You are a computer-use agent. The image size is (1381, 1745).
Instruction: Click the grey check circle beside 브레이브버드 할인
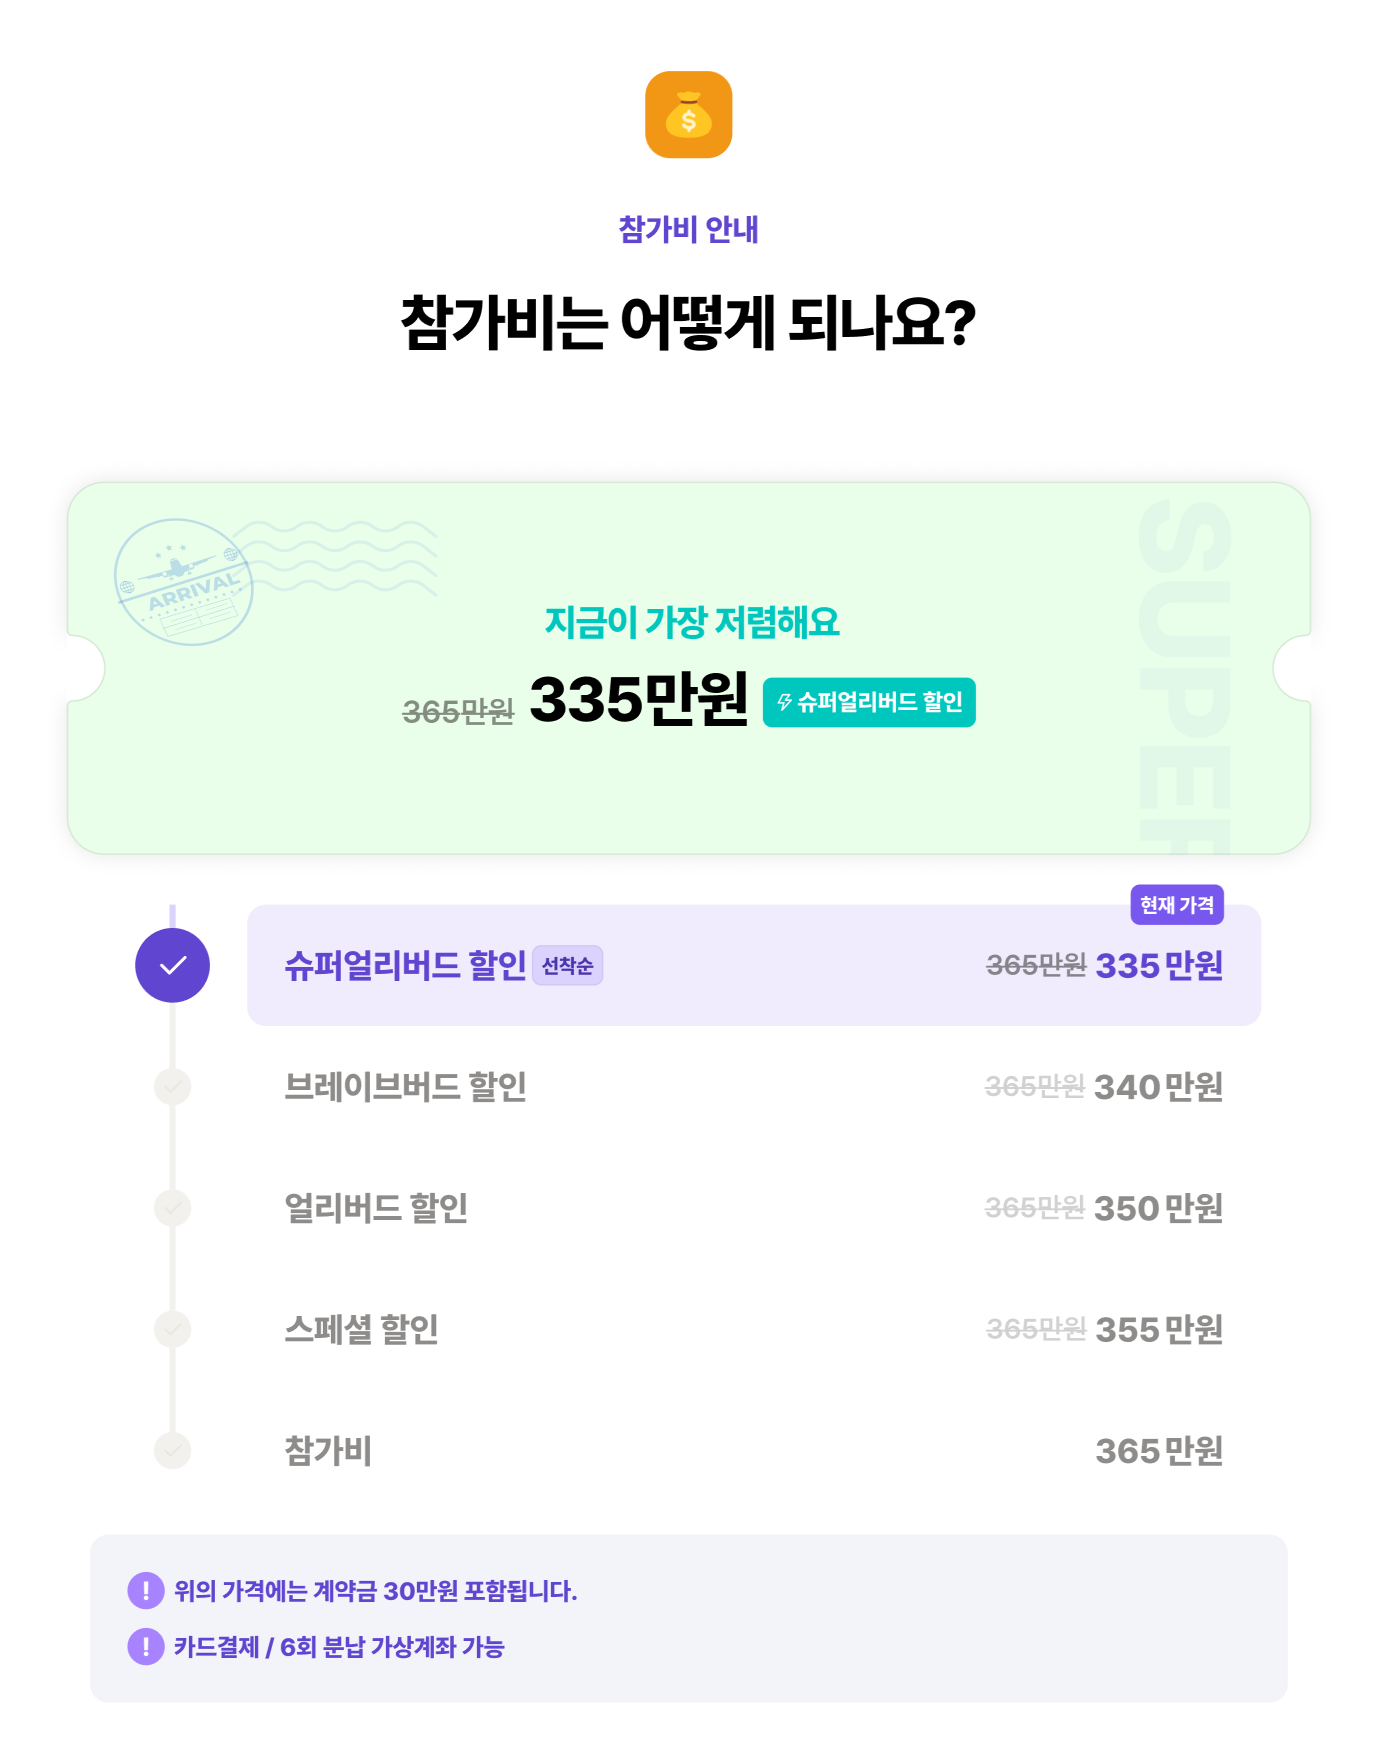click(173, 1086)
